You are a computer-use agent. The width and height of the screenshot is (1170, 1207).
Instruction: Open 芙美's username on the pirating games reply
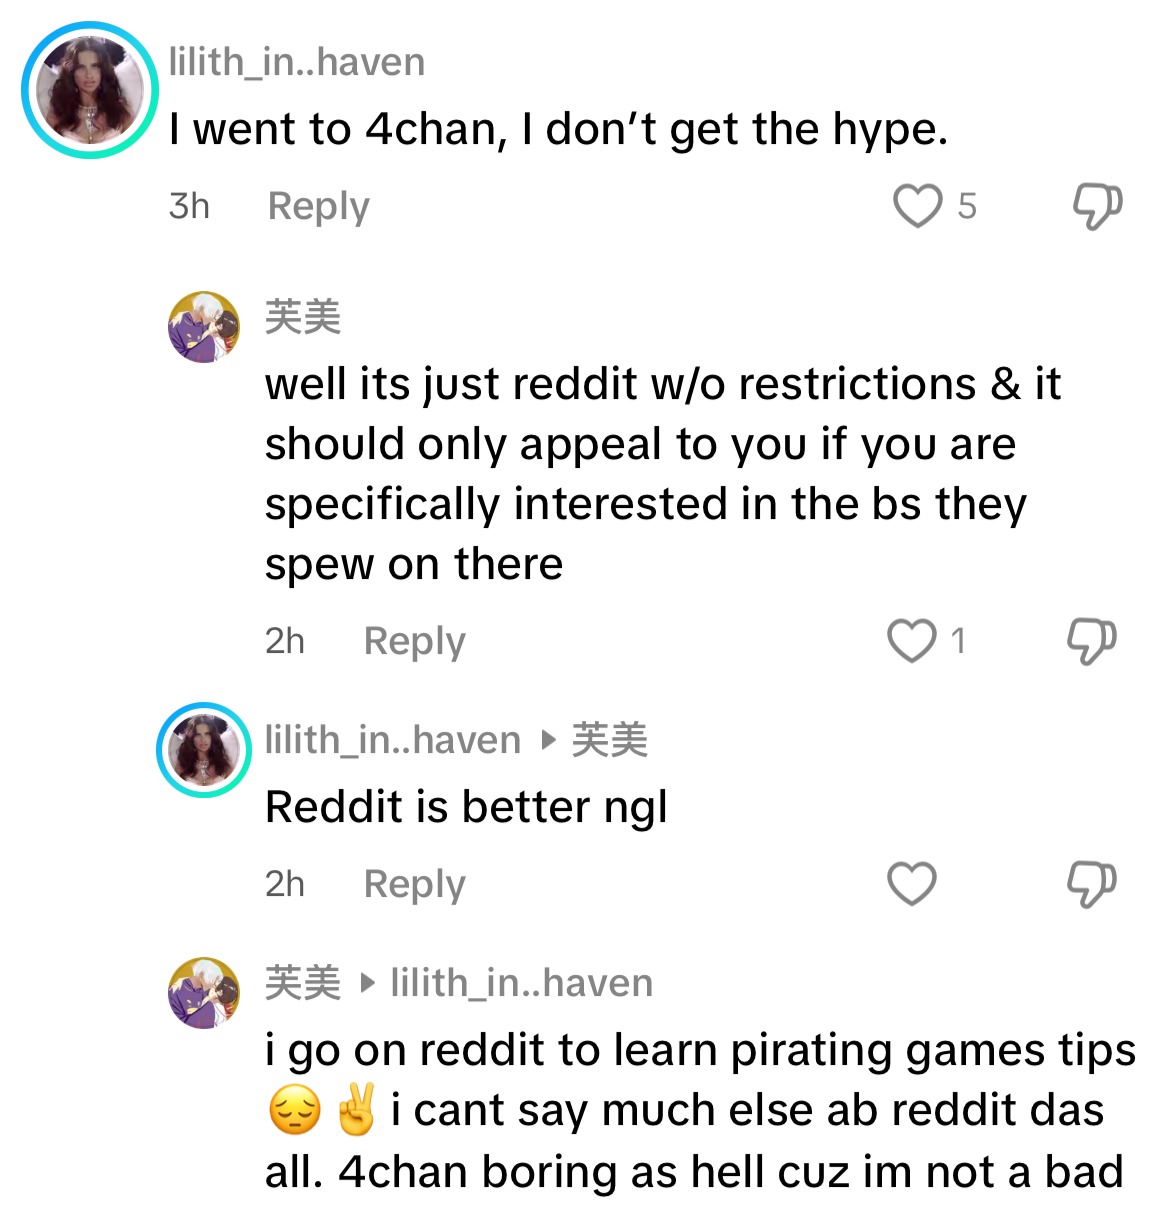[303, 983]
